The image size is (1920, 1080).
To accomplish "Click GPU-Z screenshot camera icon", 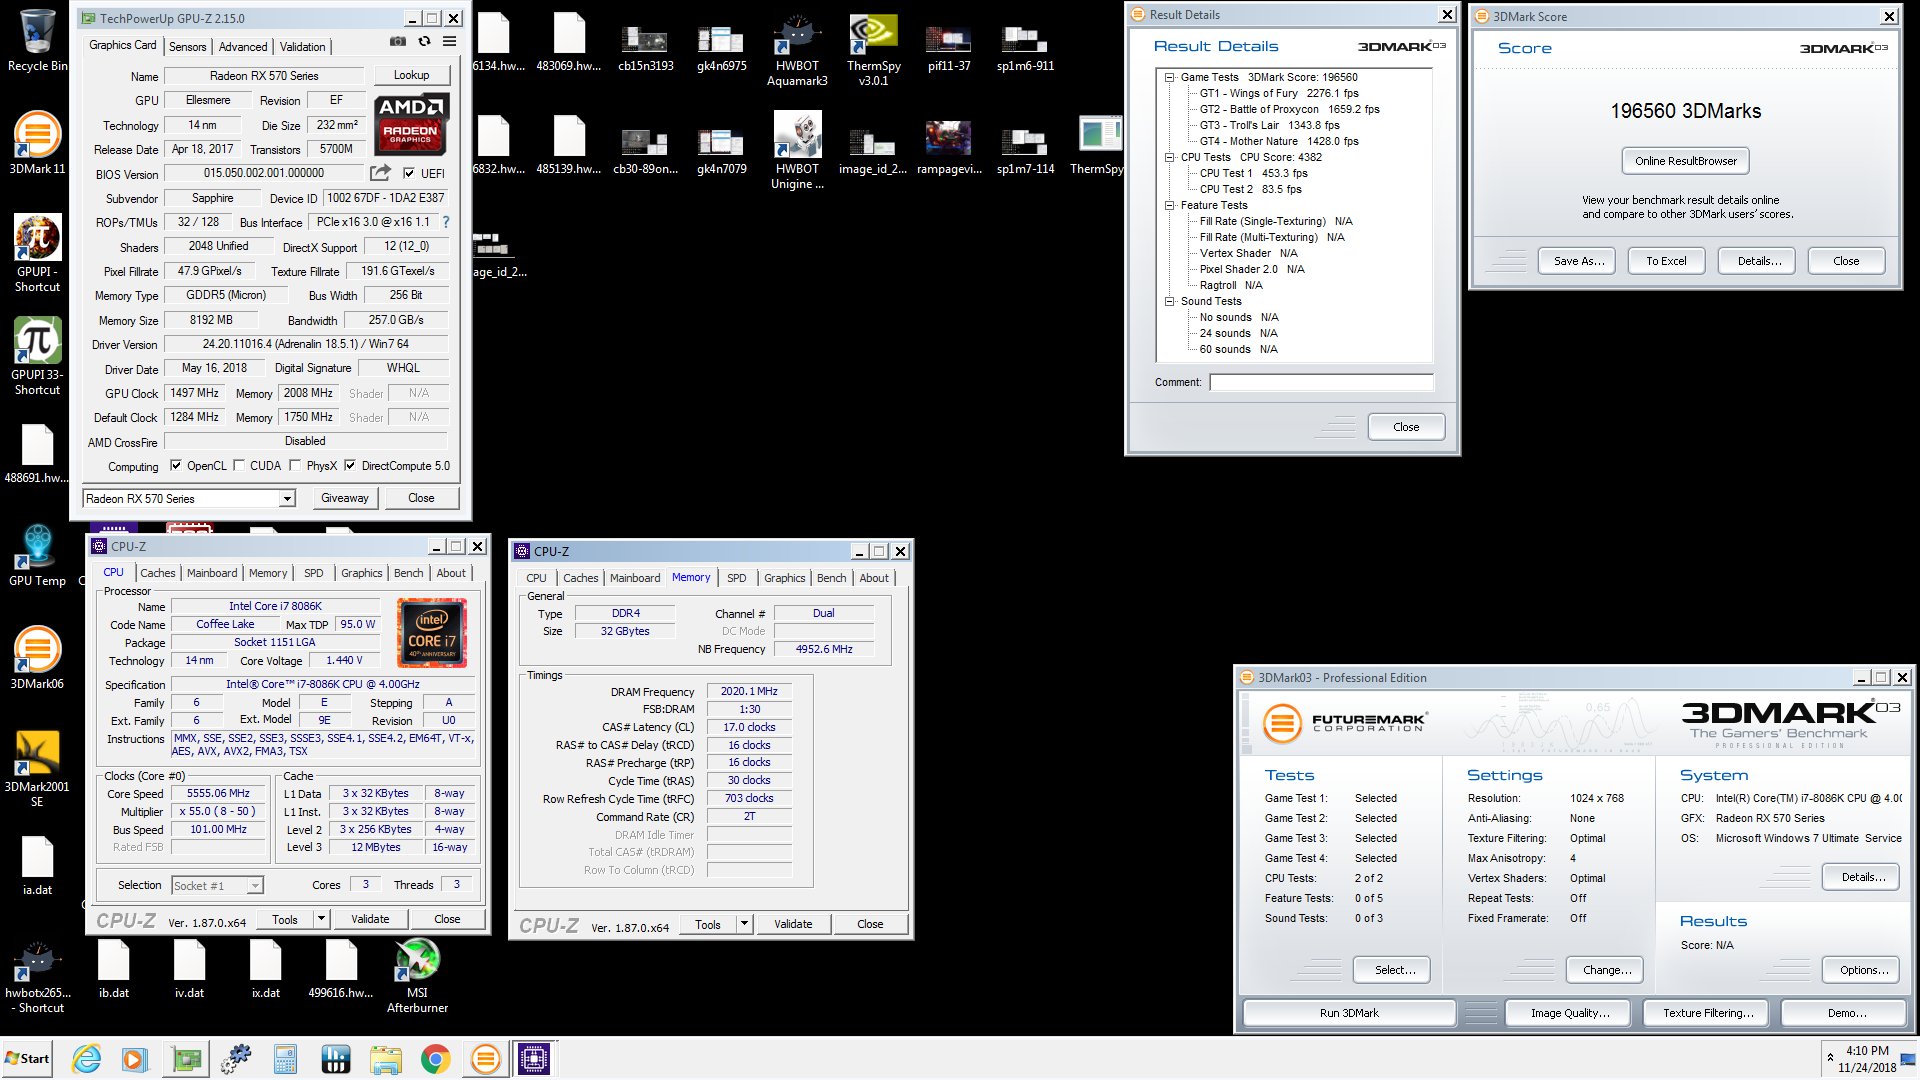I will 398,41.
